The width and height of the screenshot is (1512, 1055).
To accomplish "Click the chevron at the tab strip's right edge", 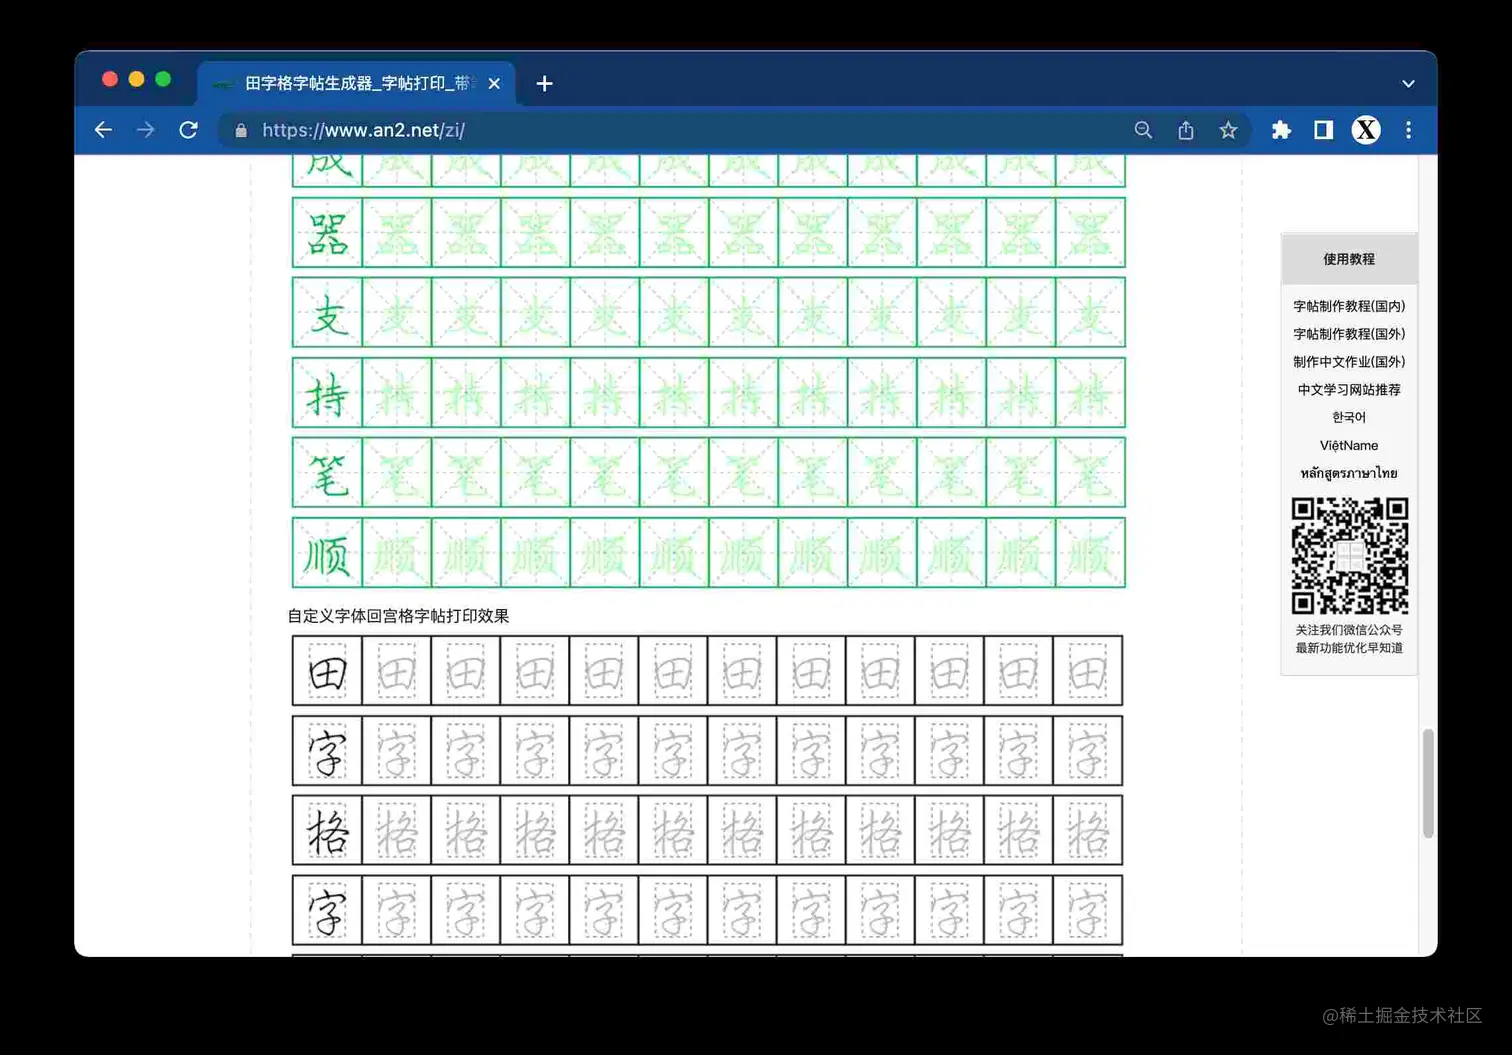I will coord(1408,84).
